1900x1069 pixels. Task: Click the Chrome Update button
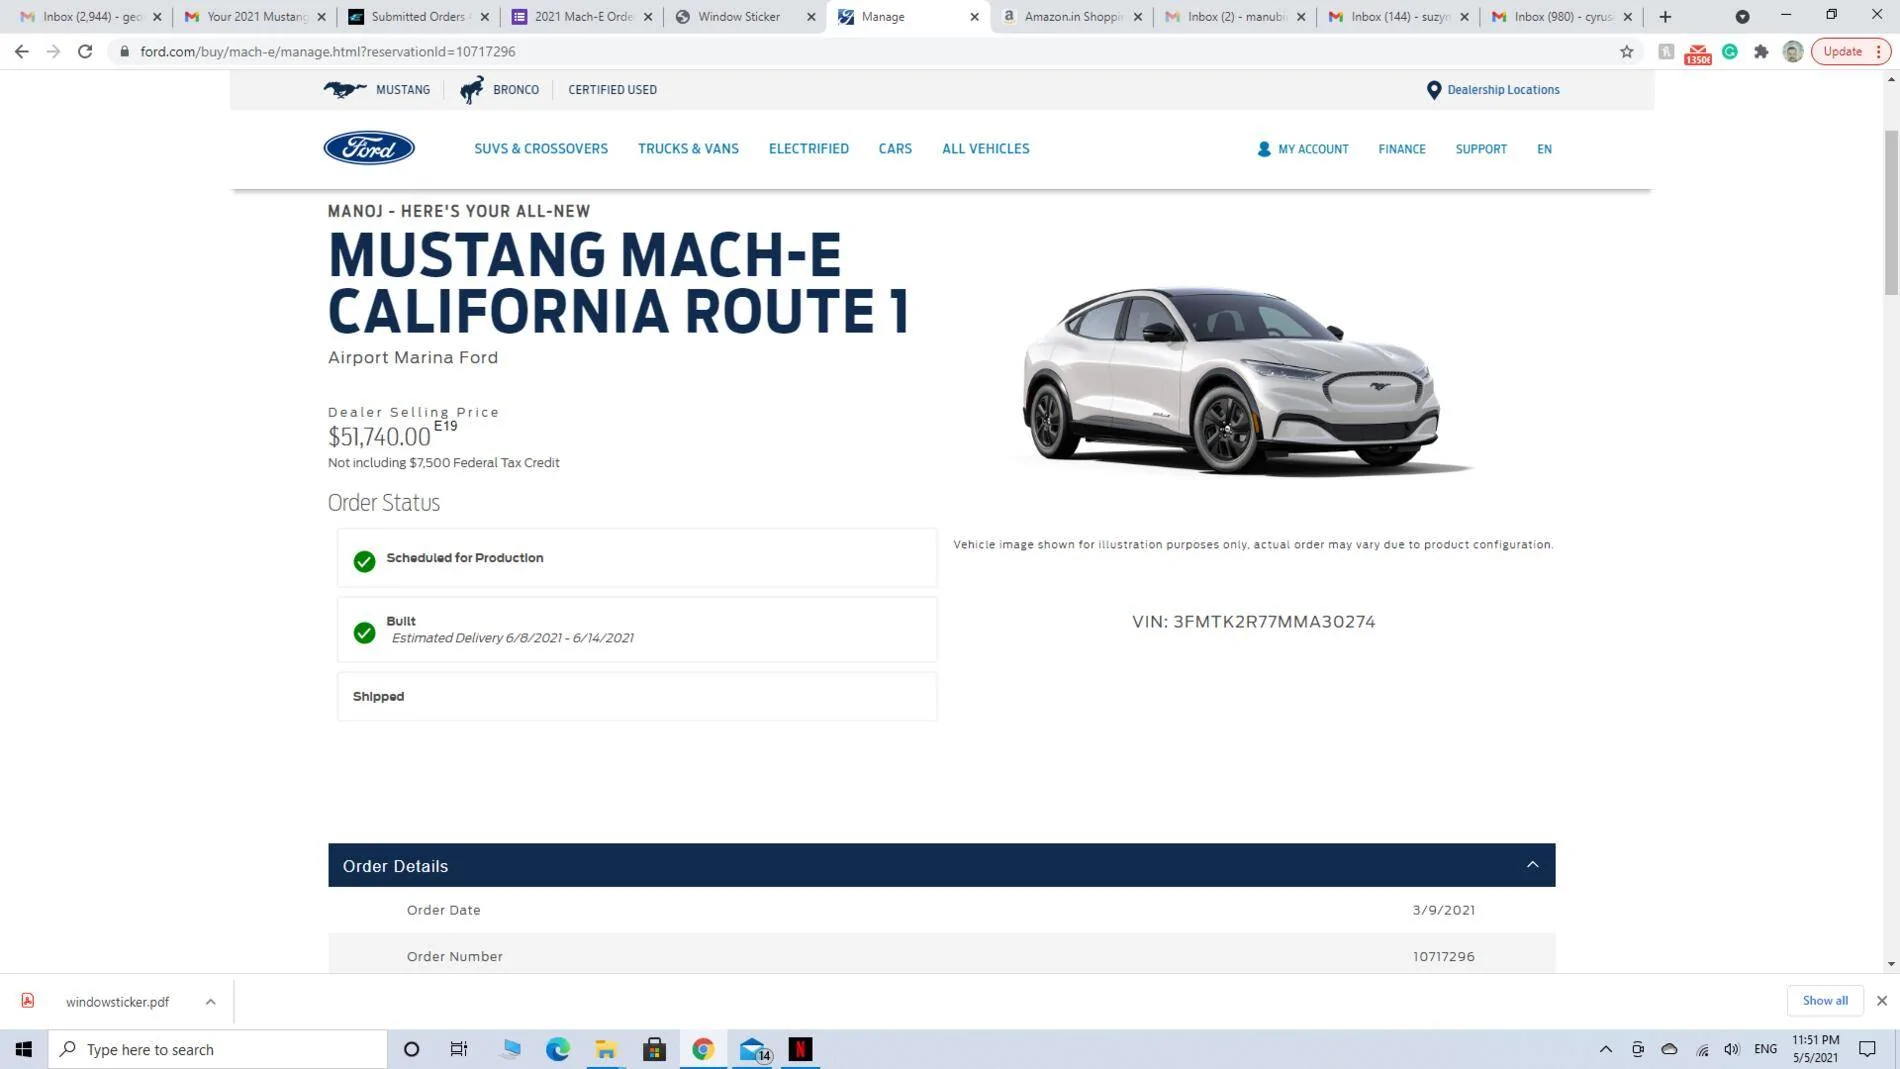(x=1850, y=51)
